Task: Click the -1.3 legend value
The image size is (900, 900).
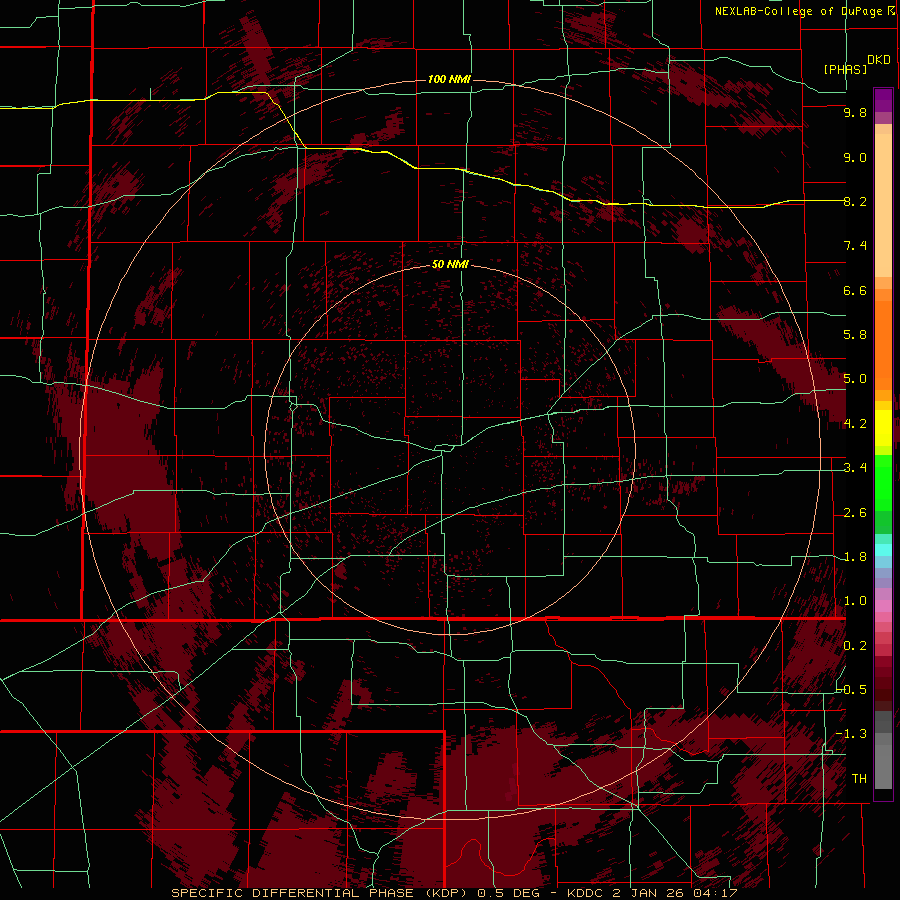Action: (x=851, y=734)
